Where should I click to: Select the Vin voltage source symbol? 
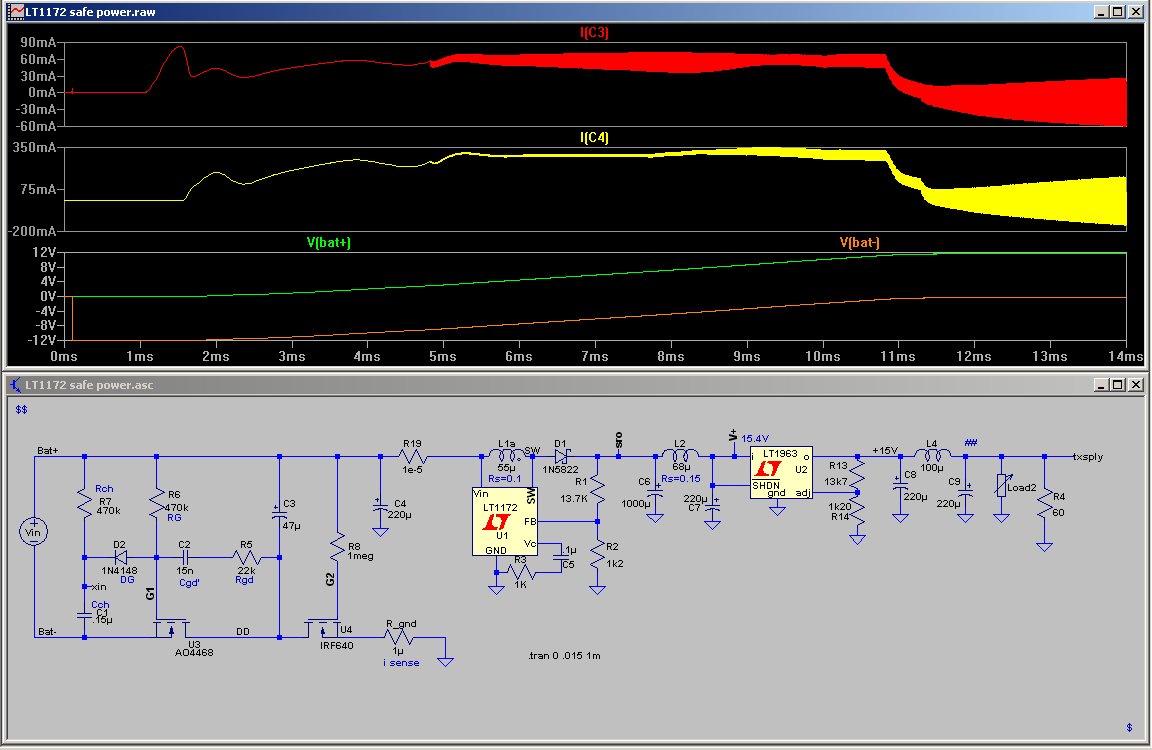click(x=34, y=532)
